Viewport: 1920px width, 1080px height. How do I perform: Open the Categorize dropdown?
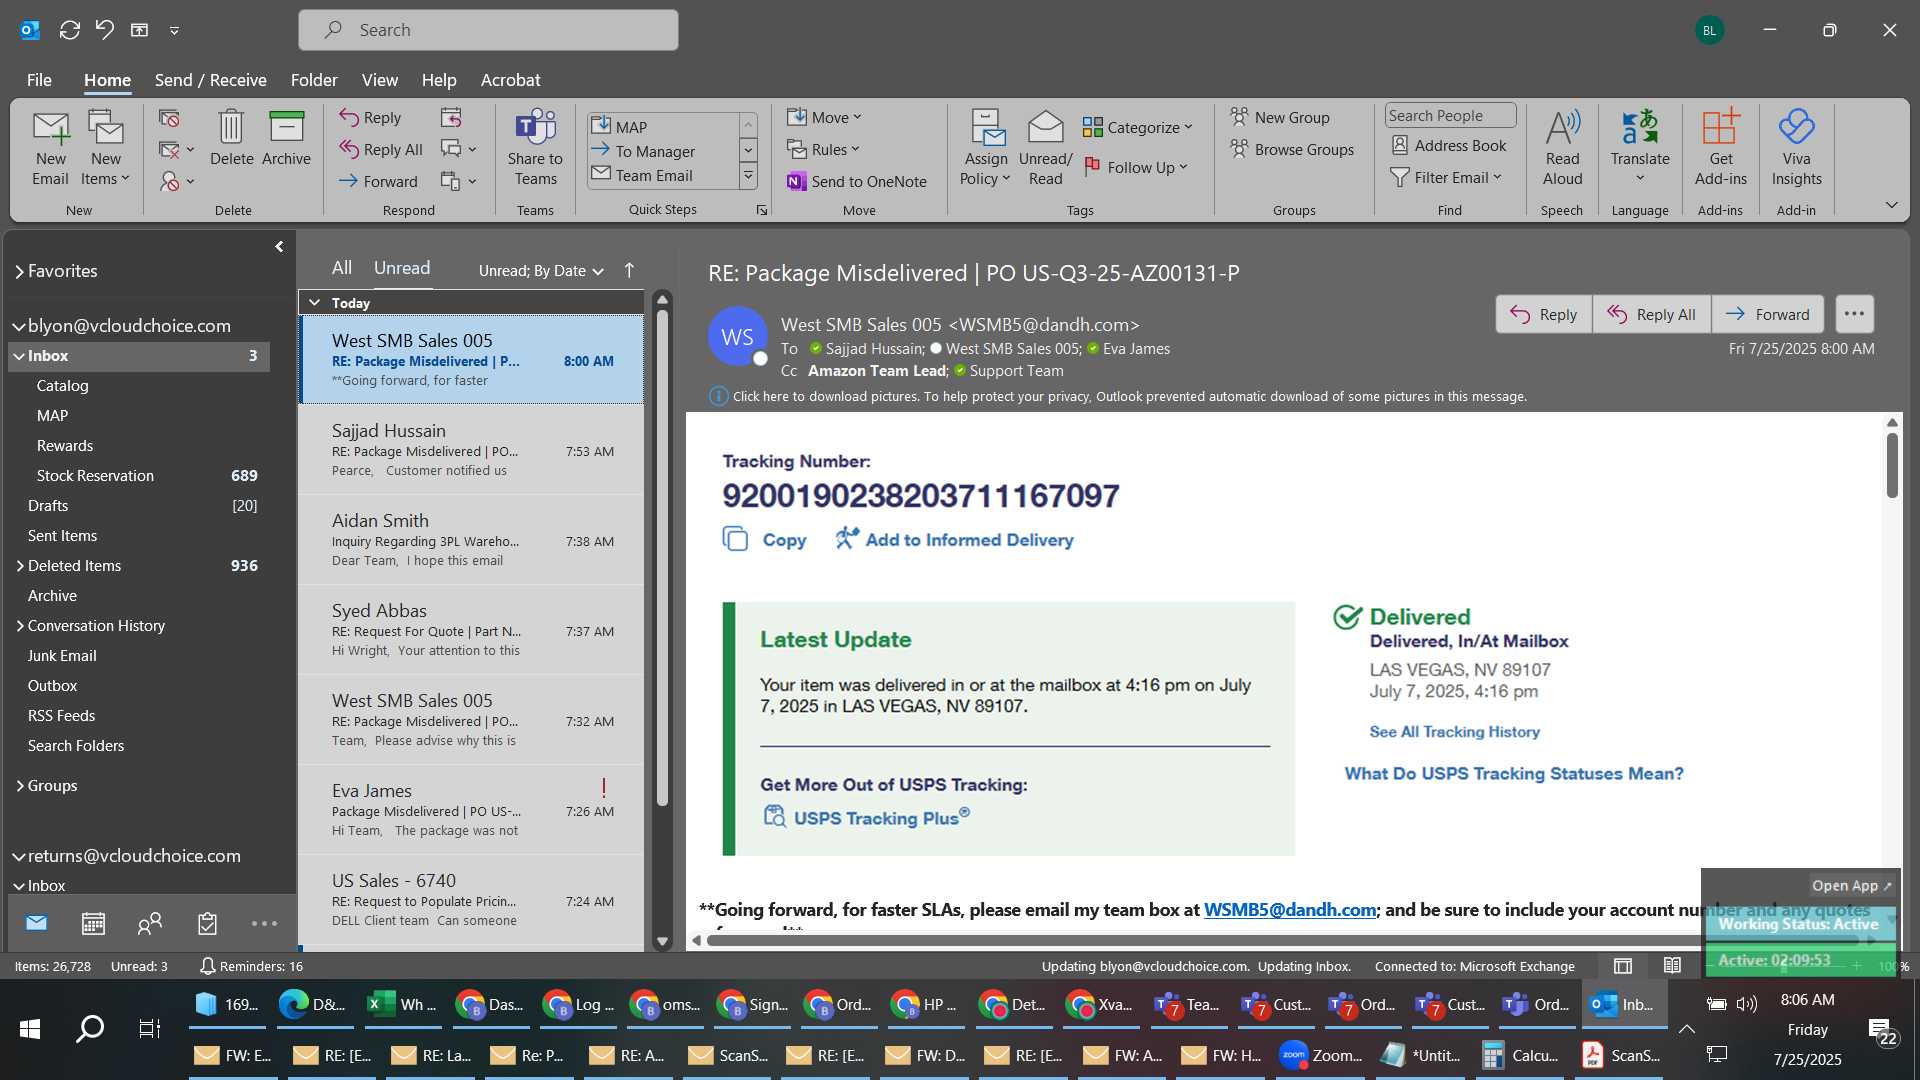1137,127
